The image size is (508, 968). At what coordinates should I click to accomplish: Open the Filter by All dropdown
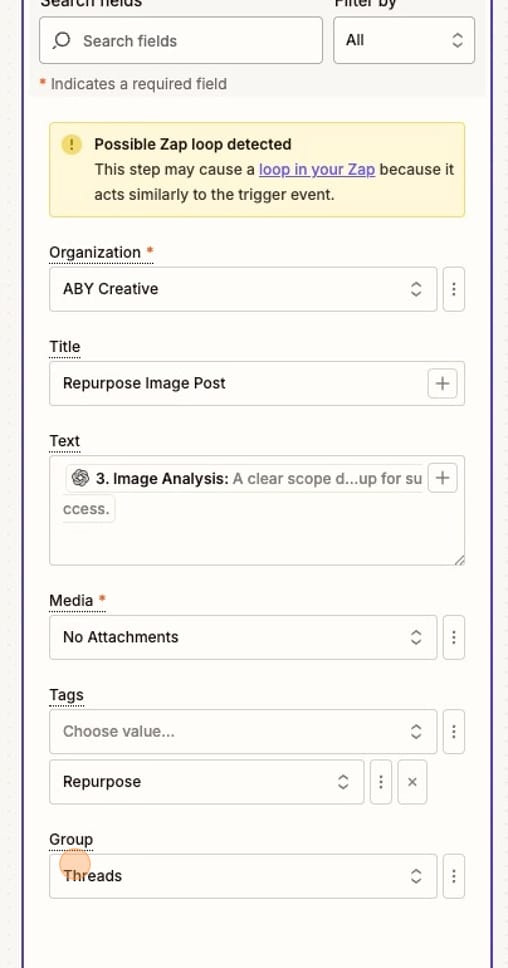404,40
